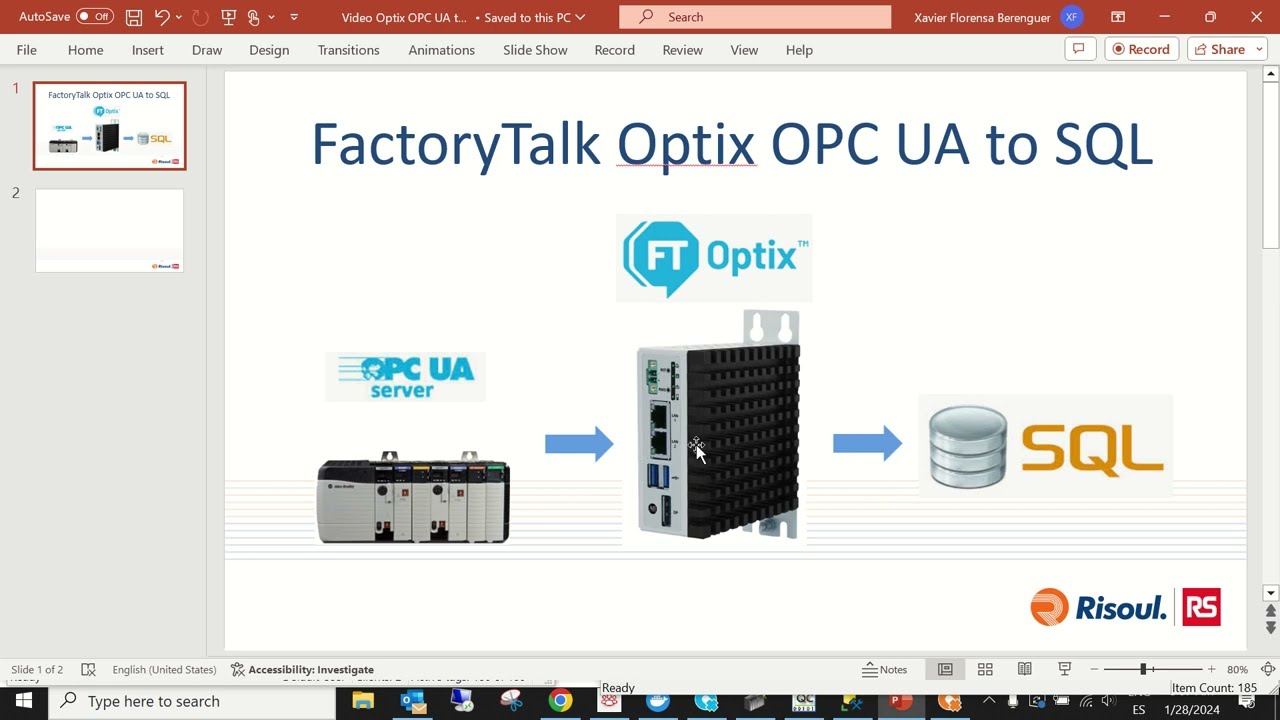Open the Touch/Mouse mode dropdown arrow

click(271, 17)
